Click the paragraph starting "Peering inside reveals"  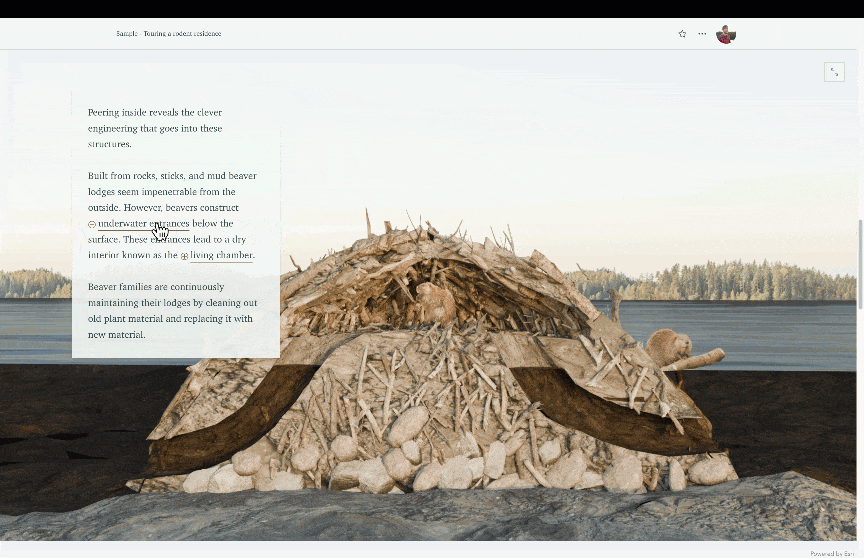(x=155, y=128)
